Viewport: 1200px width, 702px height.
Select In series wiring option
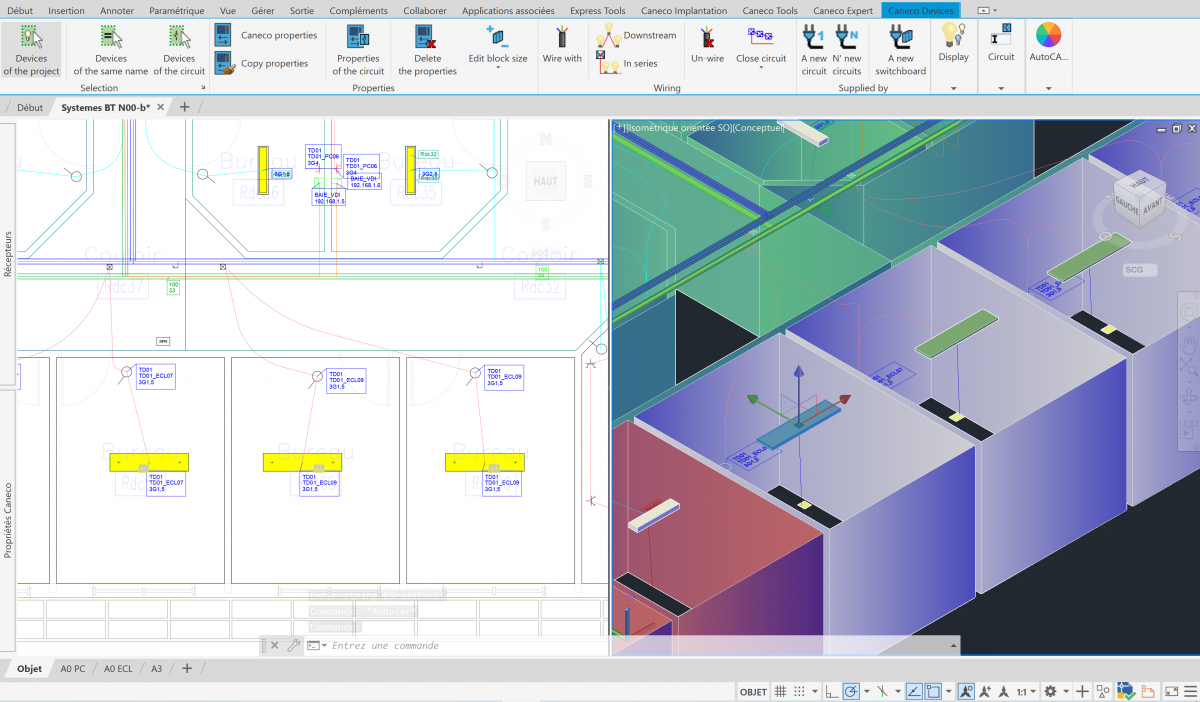pyautogui.click(x=627, y=63)
